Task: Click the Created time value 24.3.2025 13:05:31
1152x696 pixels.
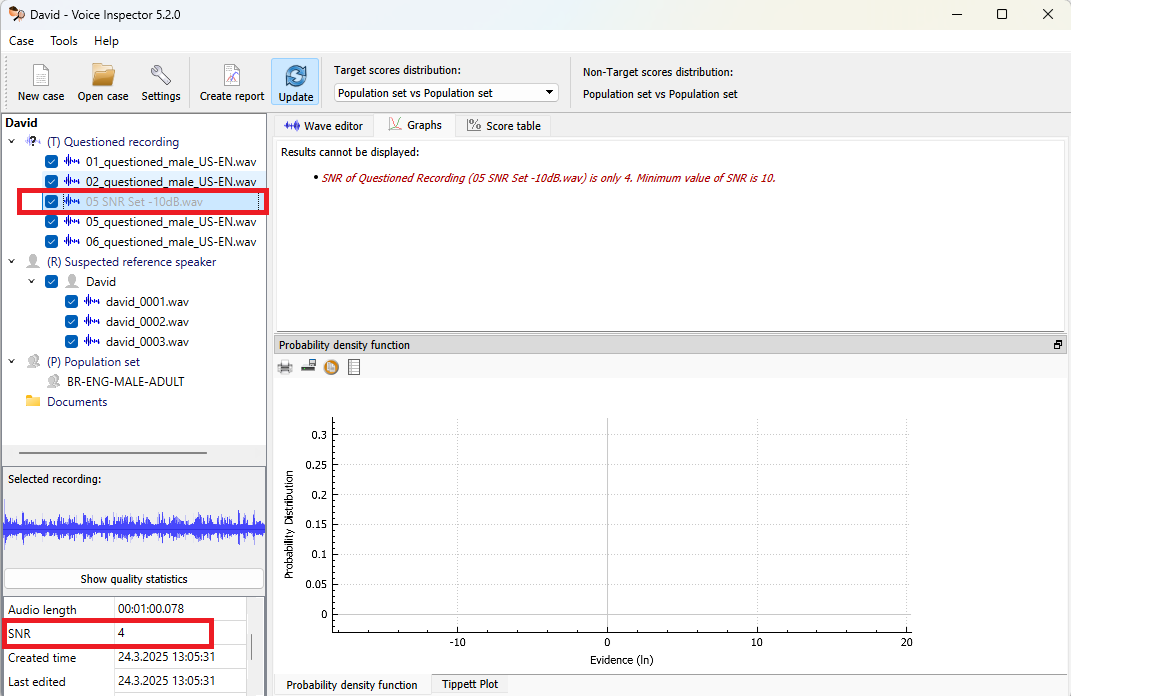Action: click(x=166, y=657)
